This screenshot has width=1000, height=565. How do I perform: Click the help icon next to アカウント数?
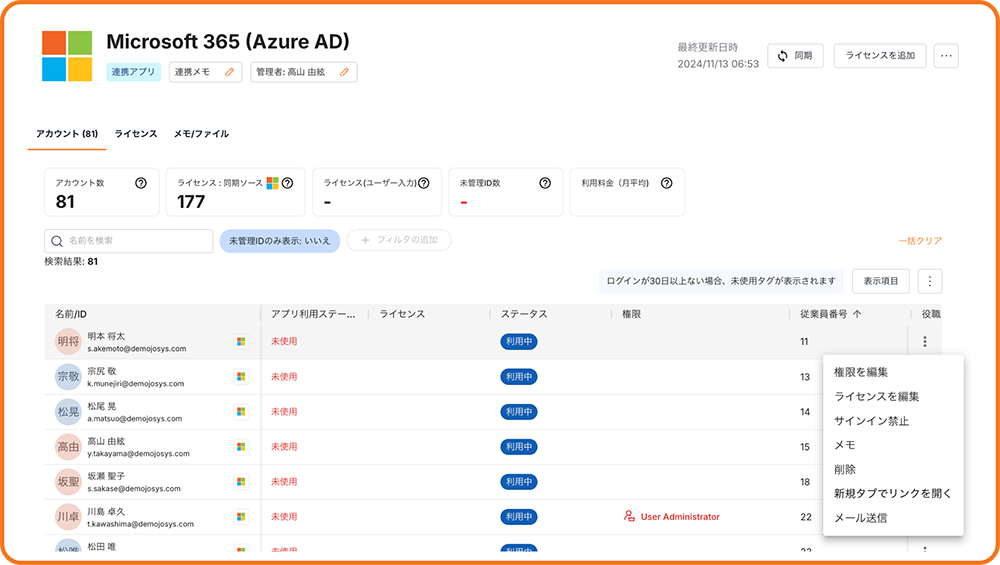pyautogui.click(x=141, y=183)
